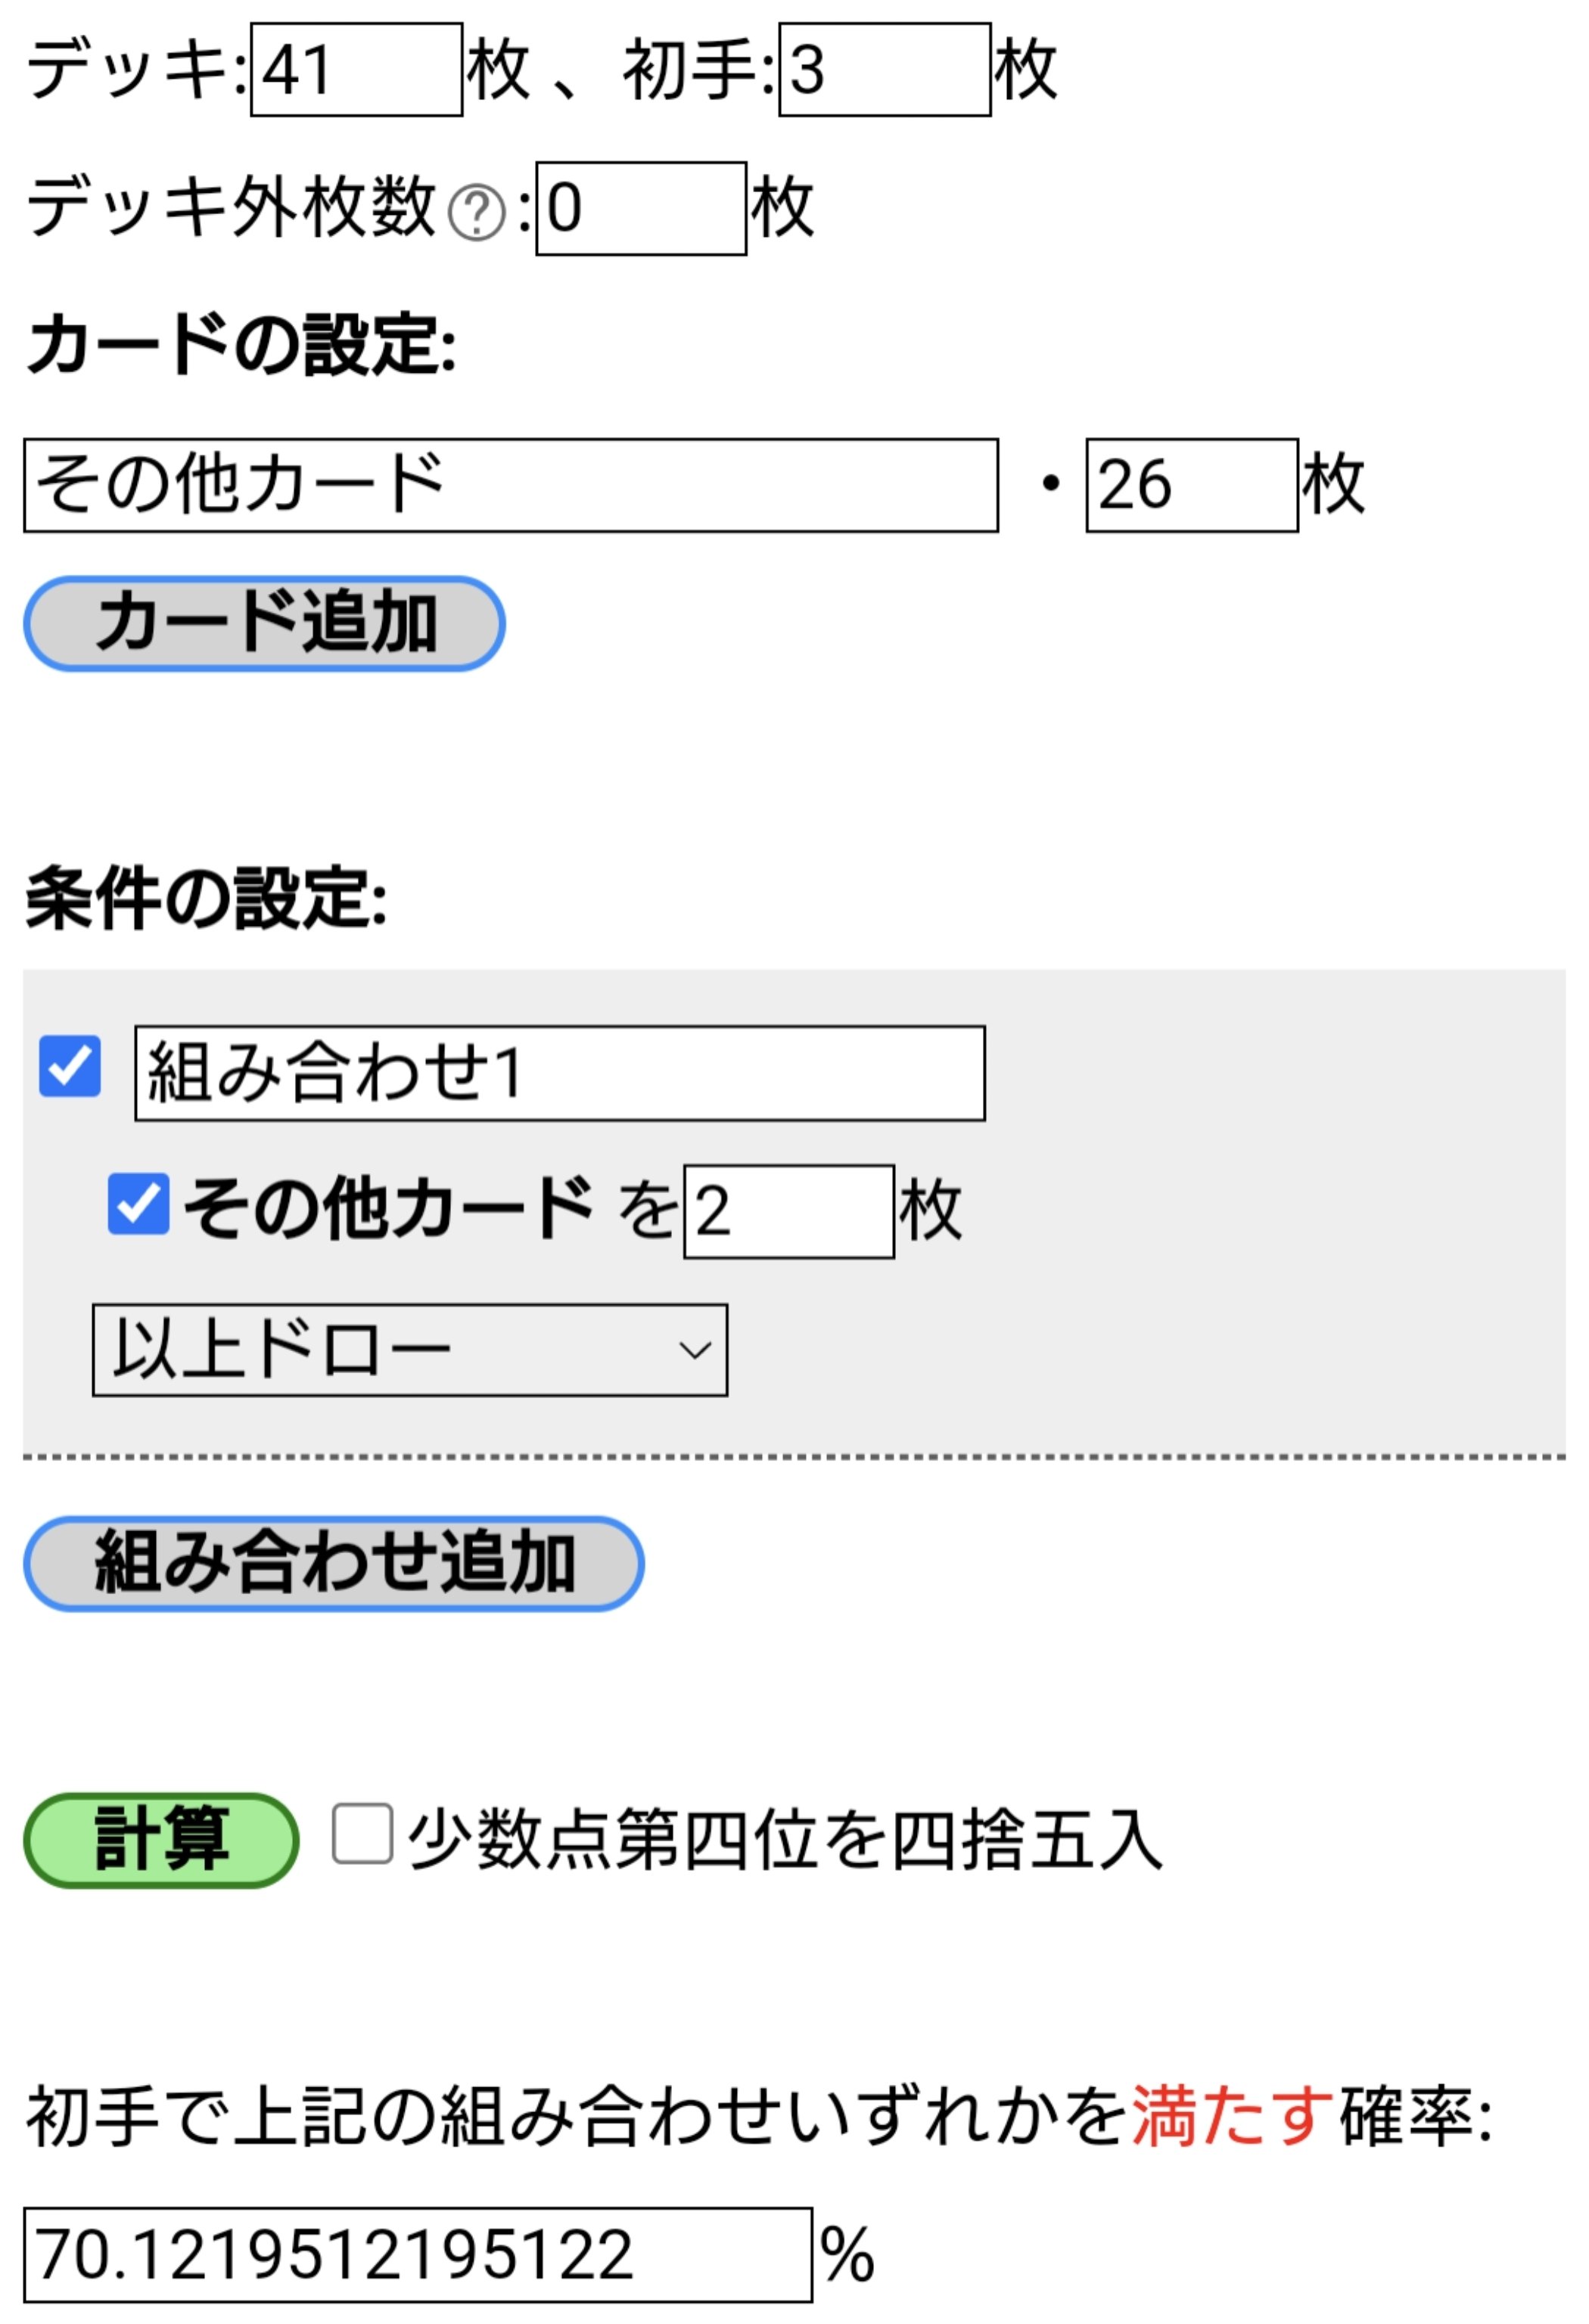Viewport: 1589px width, 2324px height.
Task: Uncheck the その他カード condition checkbox
Action: click(139, 1204)
